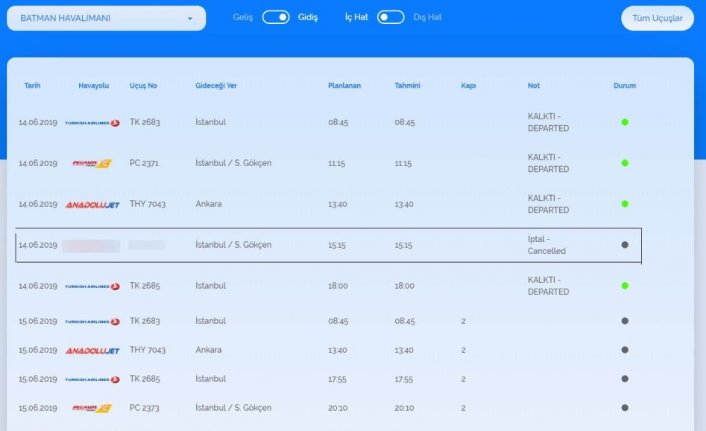Click the Tüm Uçuşlar button

point(657,18)
